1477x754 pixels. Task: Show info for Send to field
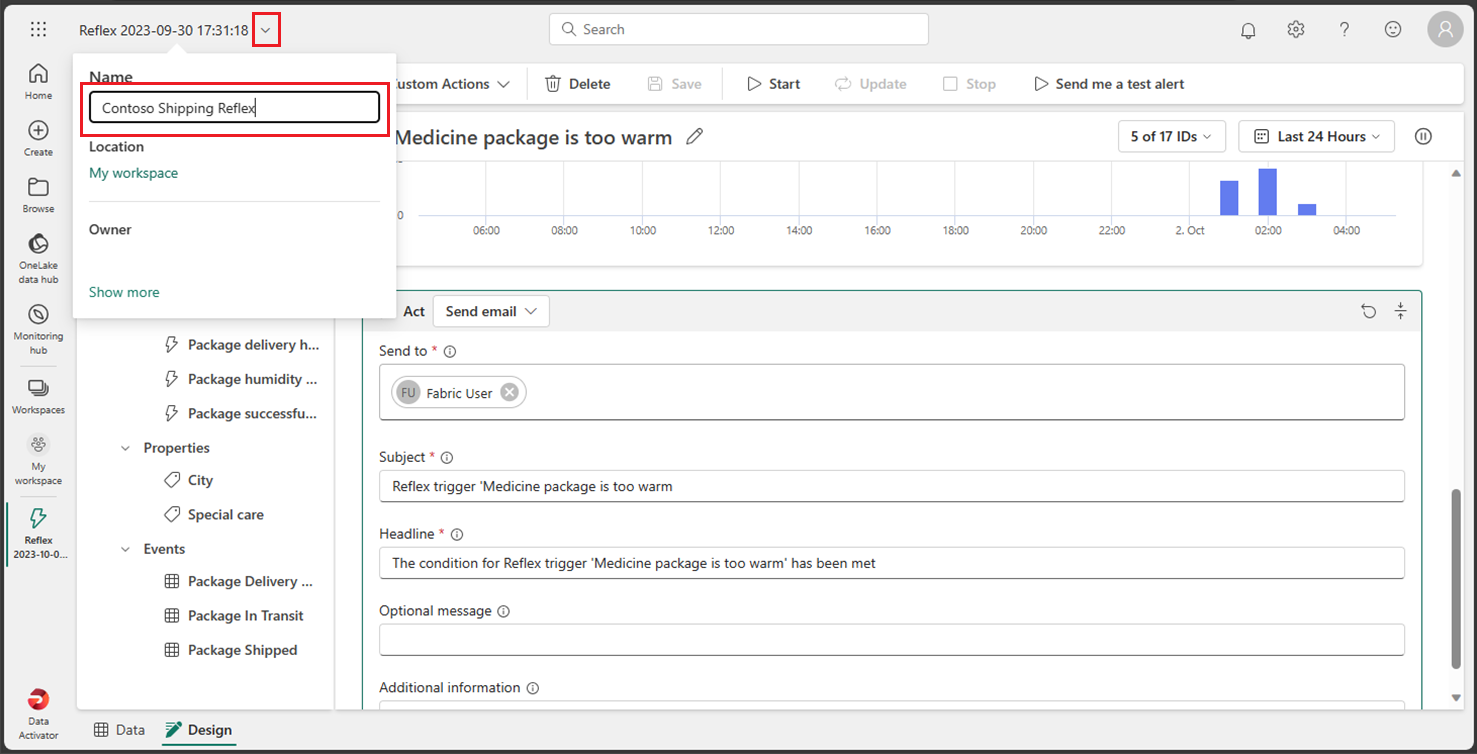[450, 352]
